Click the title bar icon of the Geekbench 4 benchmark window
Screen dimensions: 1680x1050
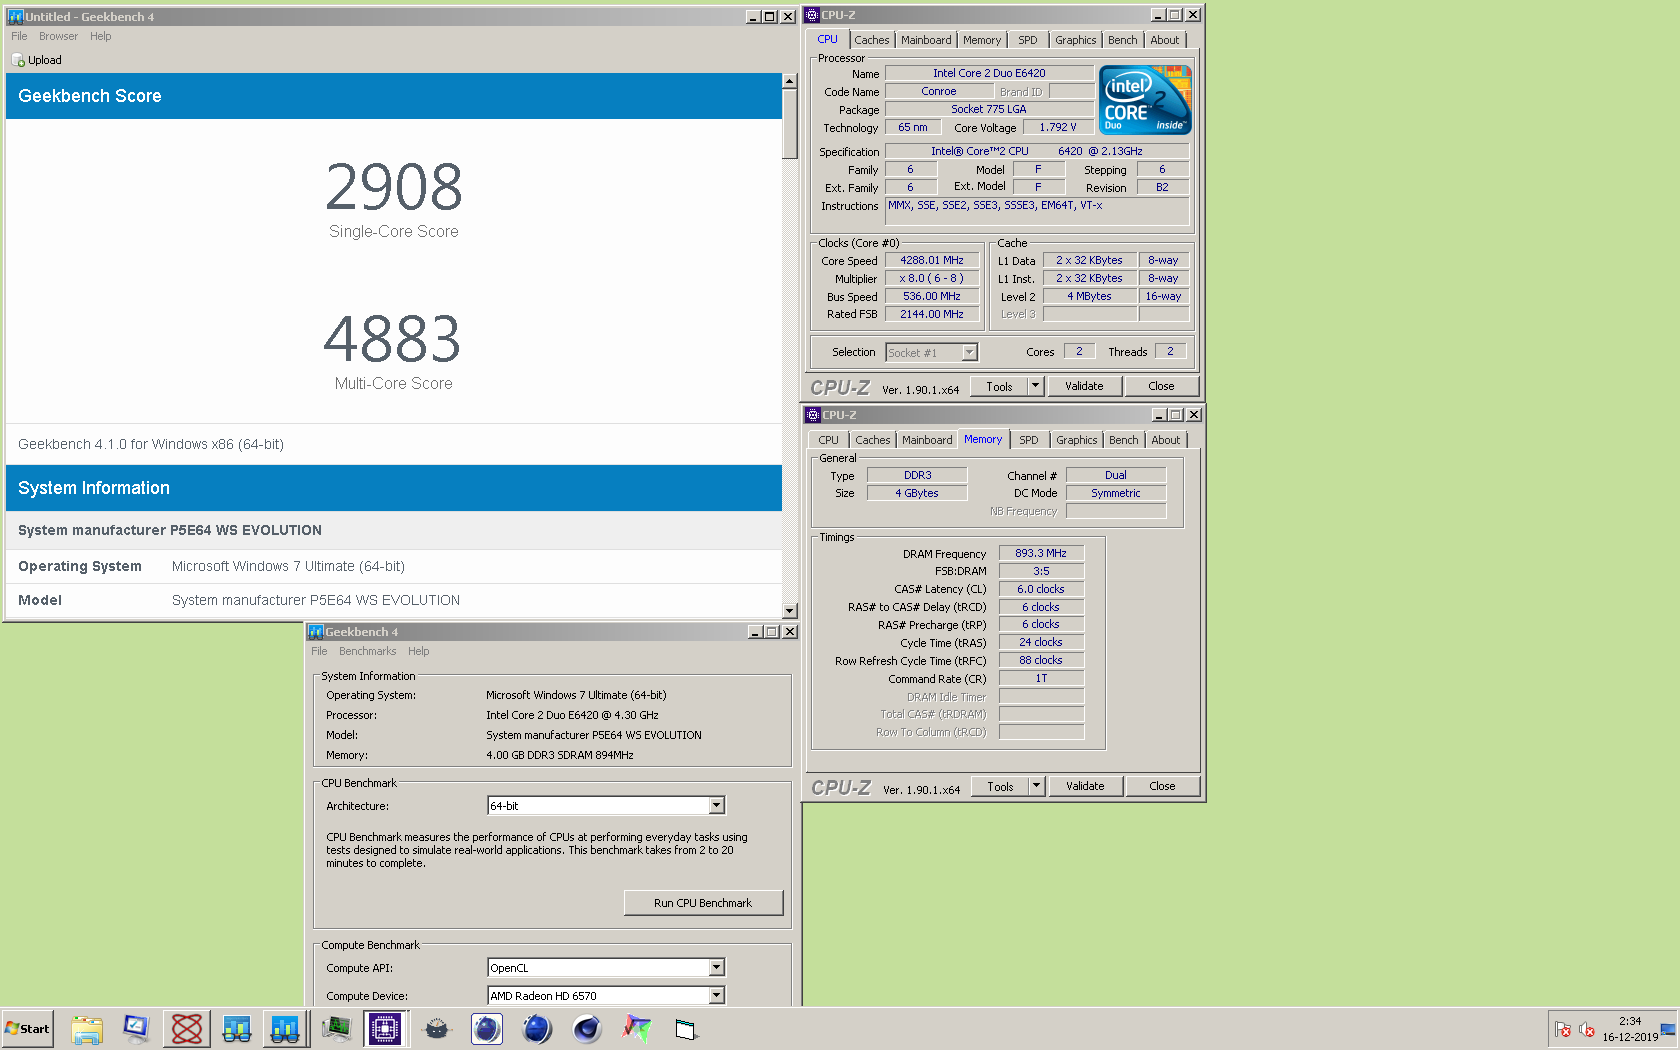point(316,632)
